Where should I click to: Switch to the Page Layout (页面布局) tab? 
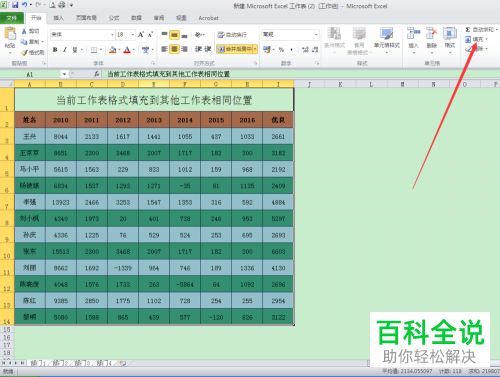86,18
